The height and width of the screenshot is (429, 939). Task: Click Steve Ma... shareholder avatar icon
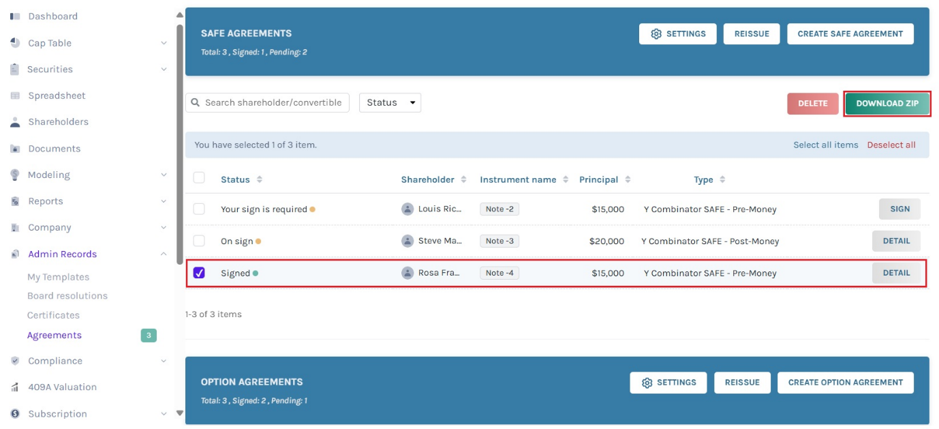click(407, 241)
